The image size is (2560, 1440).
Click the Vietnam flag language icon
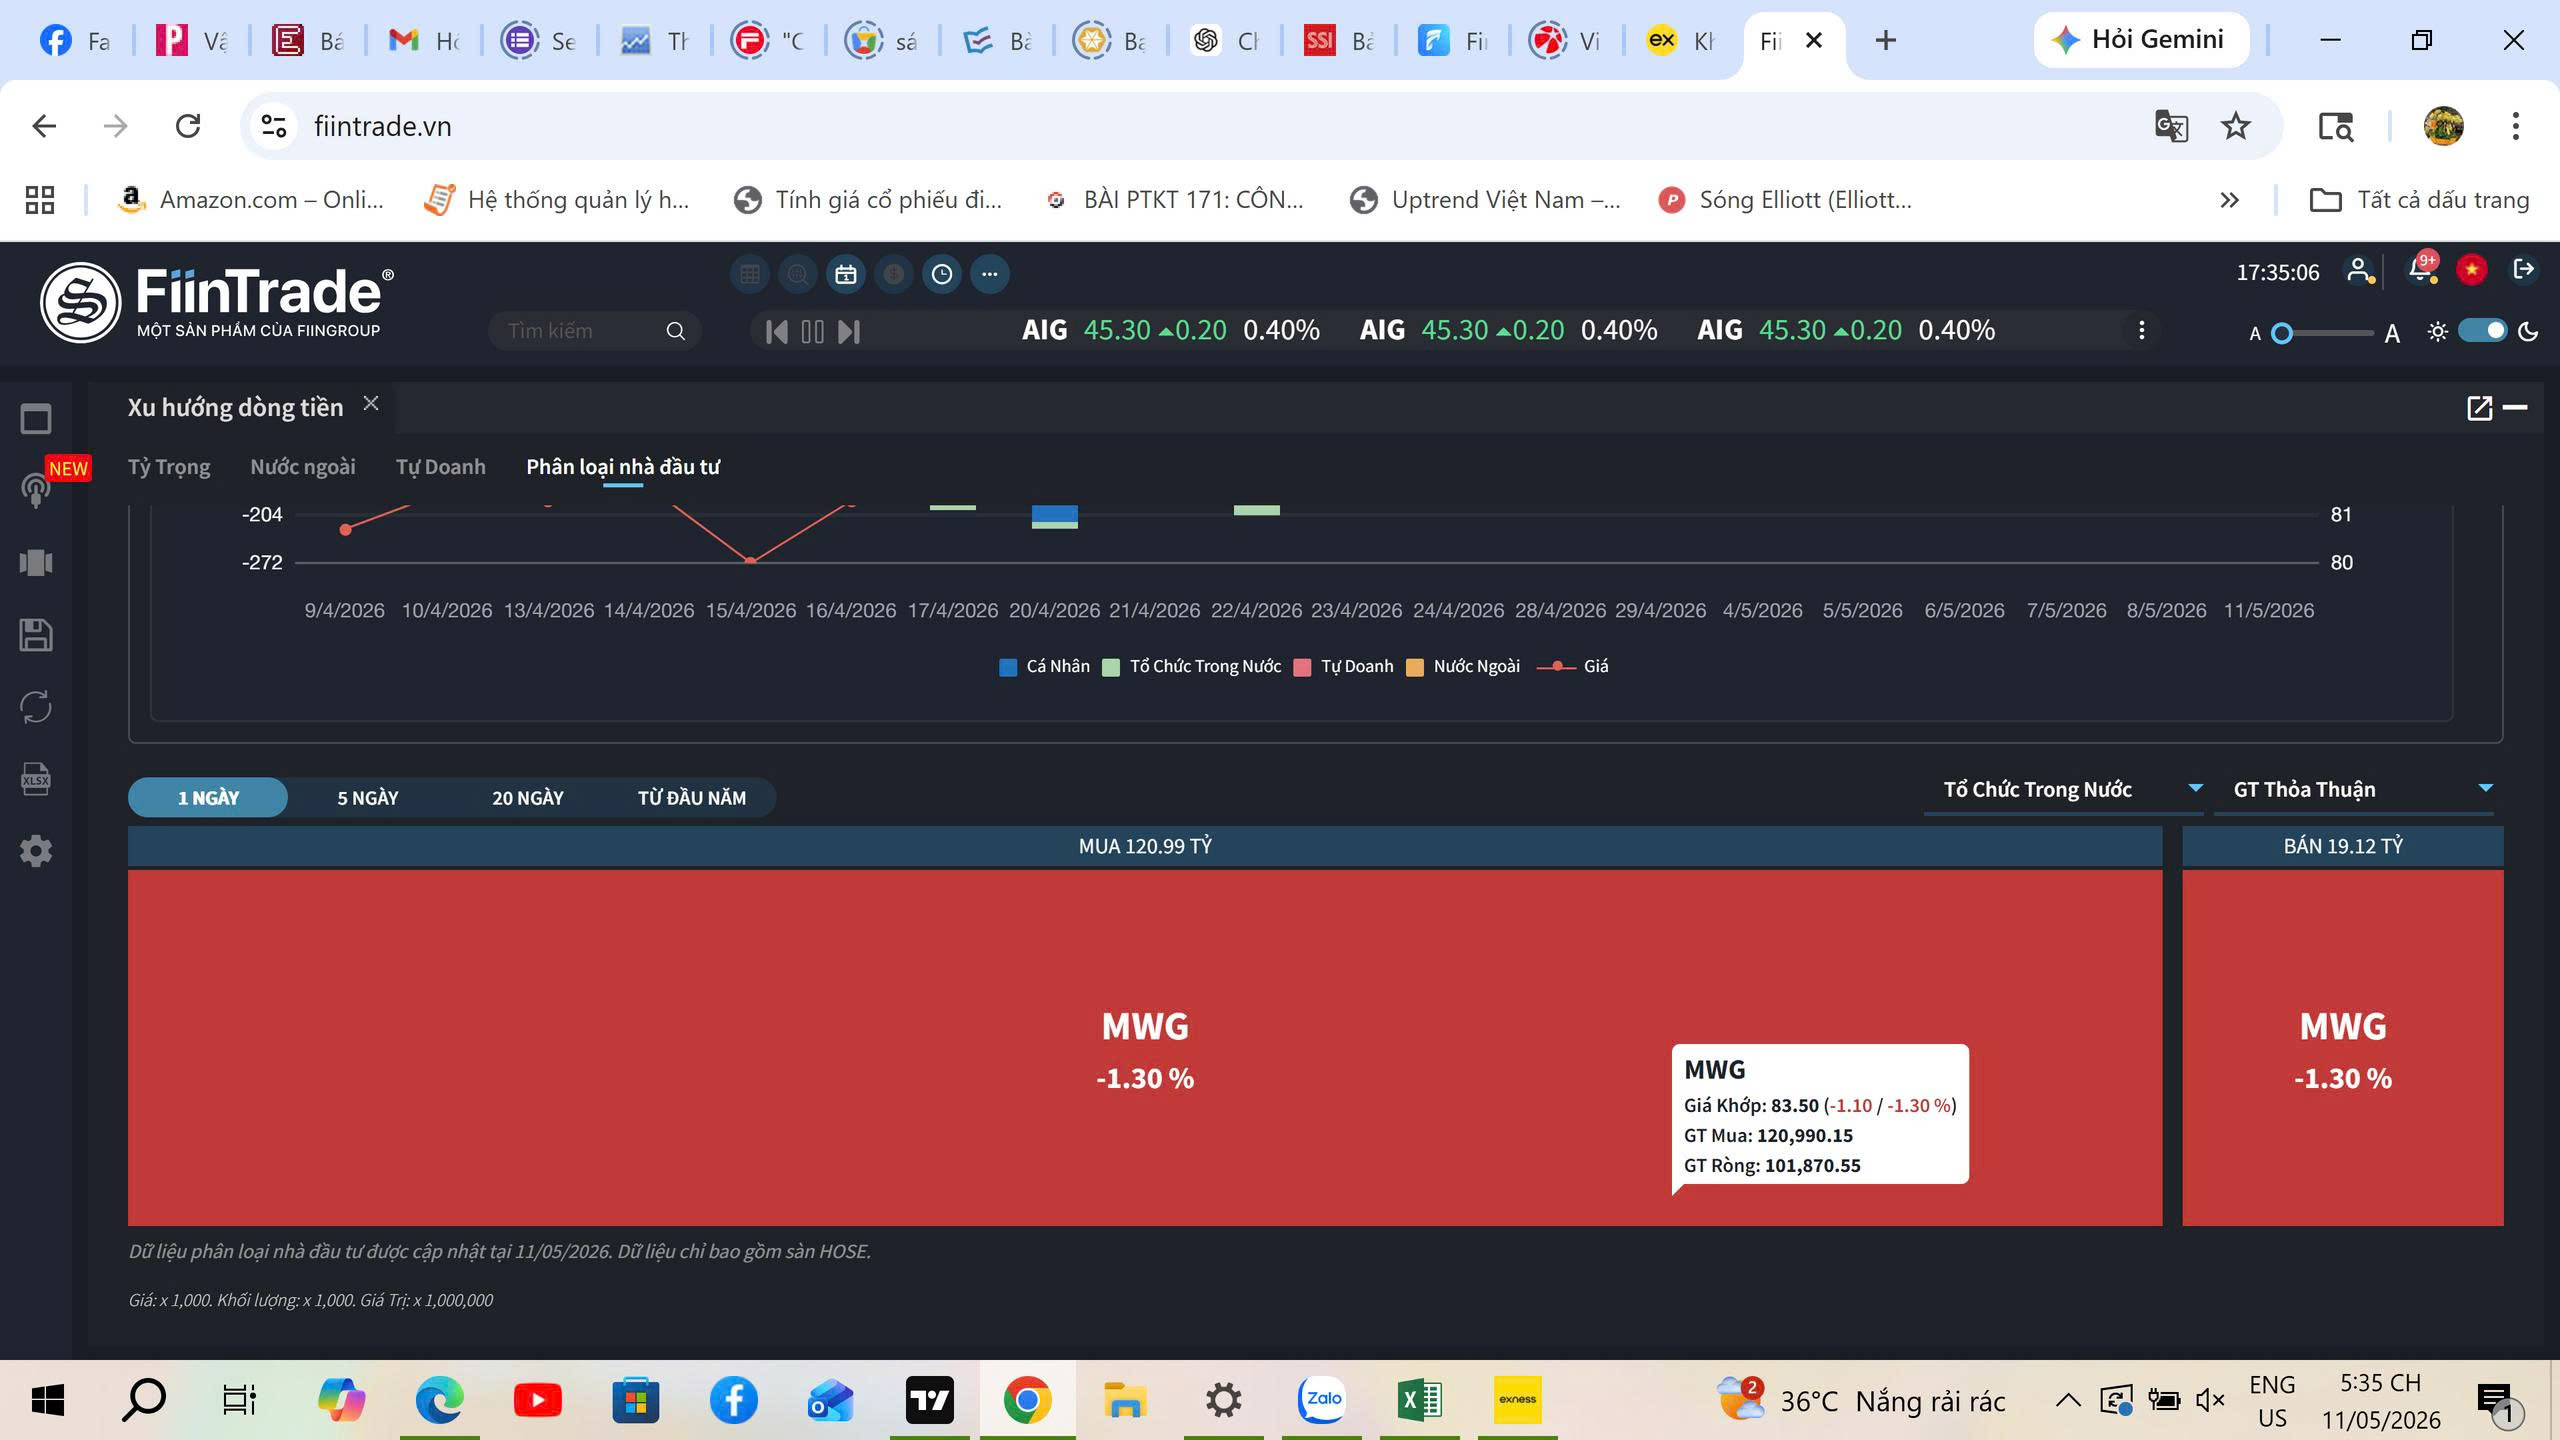point(2472,270)
